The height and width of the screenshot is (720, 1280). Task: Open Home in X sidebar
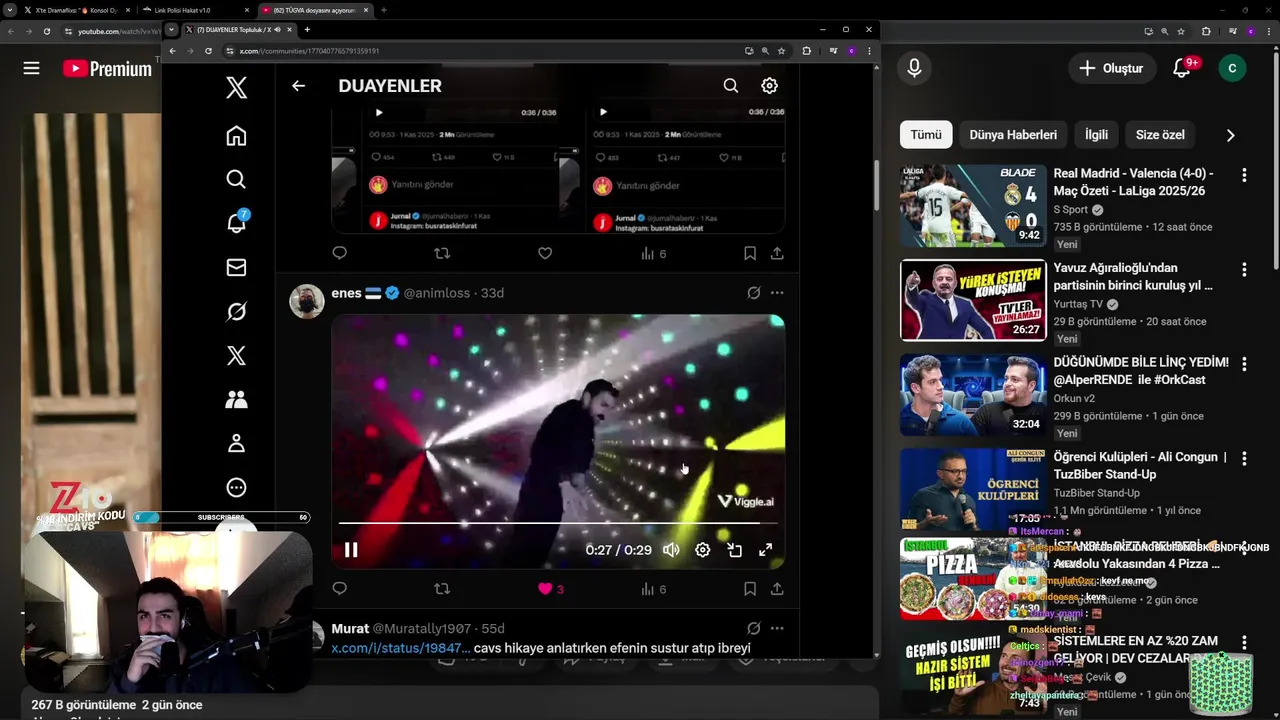coord(236,135)
